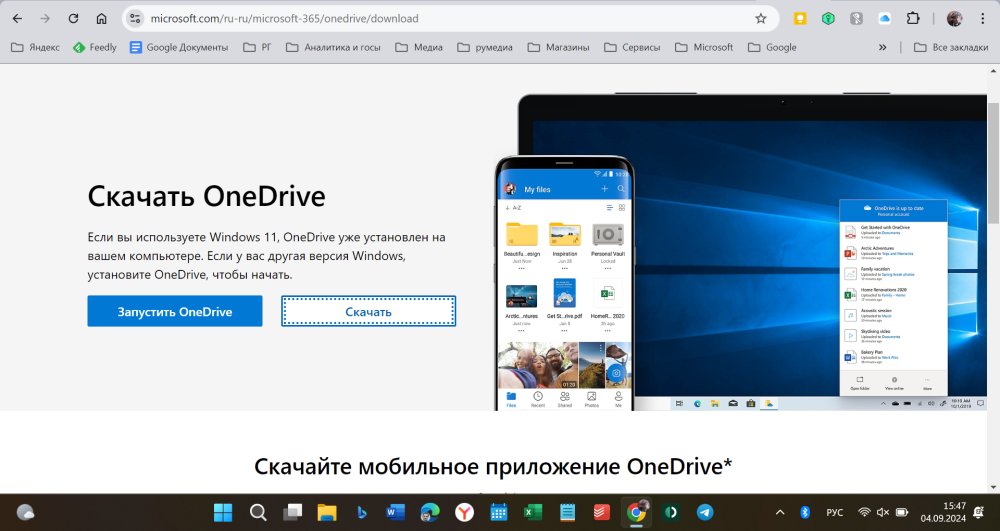Open the Extensions puzzle menu
Viewport: 1000px width, 531px height.
point(913,18)
